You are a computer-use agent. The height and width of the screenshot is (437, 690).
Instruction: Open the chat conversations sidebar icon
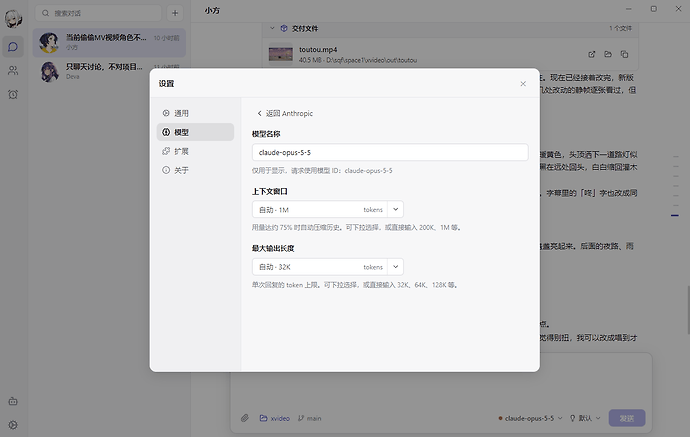(13, 47)
